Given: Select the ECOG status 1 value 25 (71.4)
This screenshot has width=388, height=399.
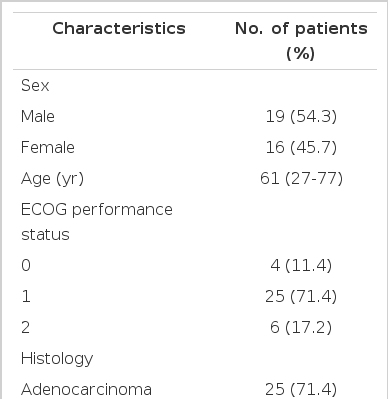Looking at the screenshot, I should tap(301, 296).
